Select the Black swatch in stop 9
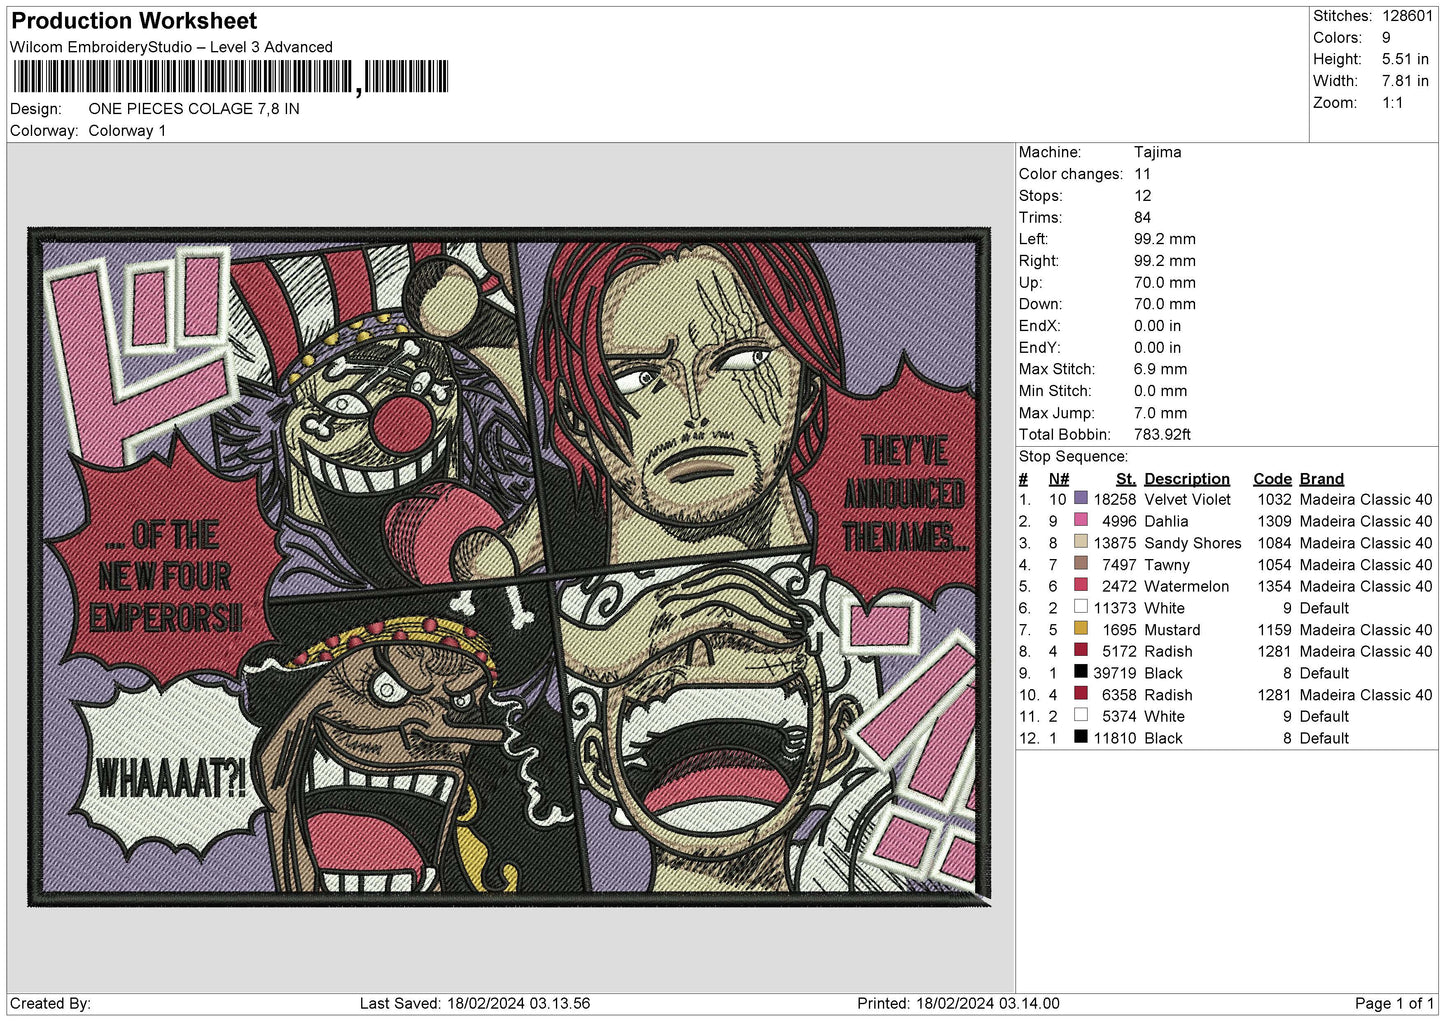 (1080, 673)
